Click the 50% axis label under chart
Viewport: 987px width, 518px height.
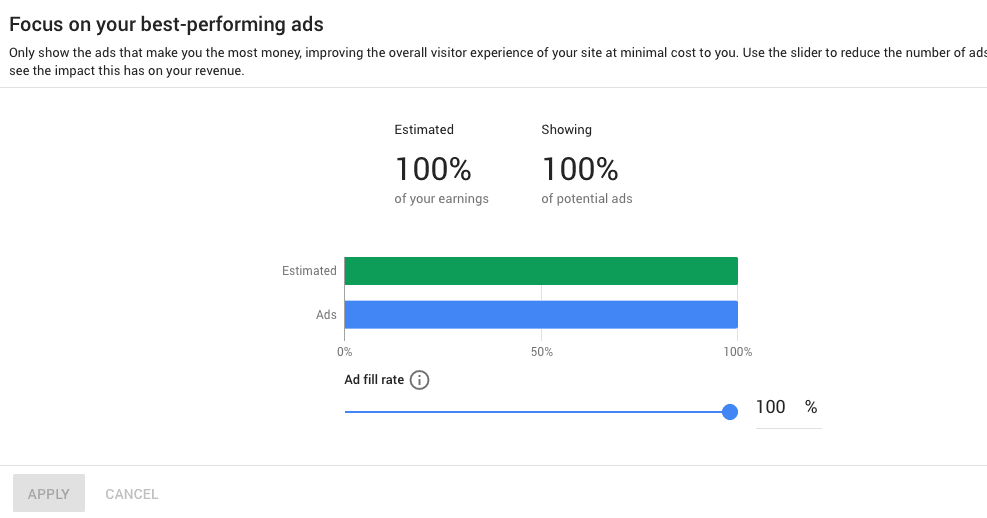click(541, 352)
